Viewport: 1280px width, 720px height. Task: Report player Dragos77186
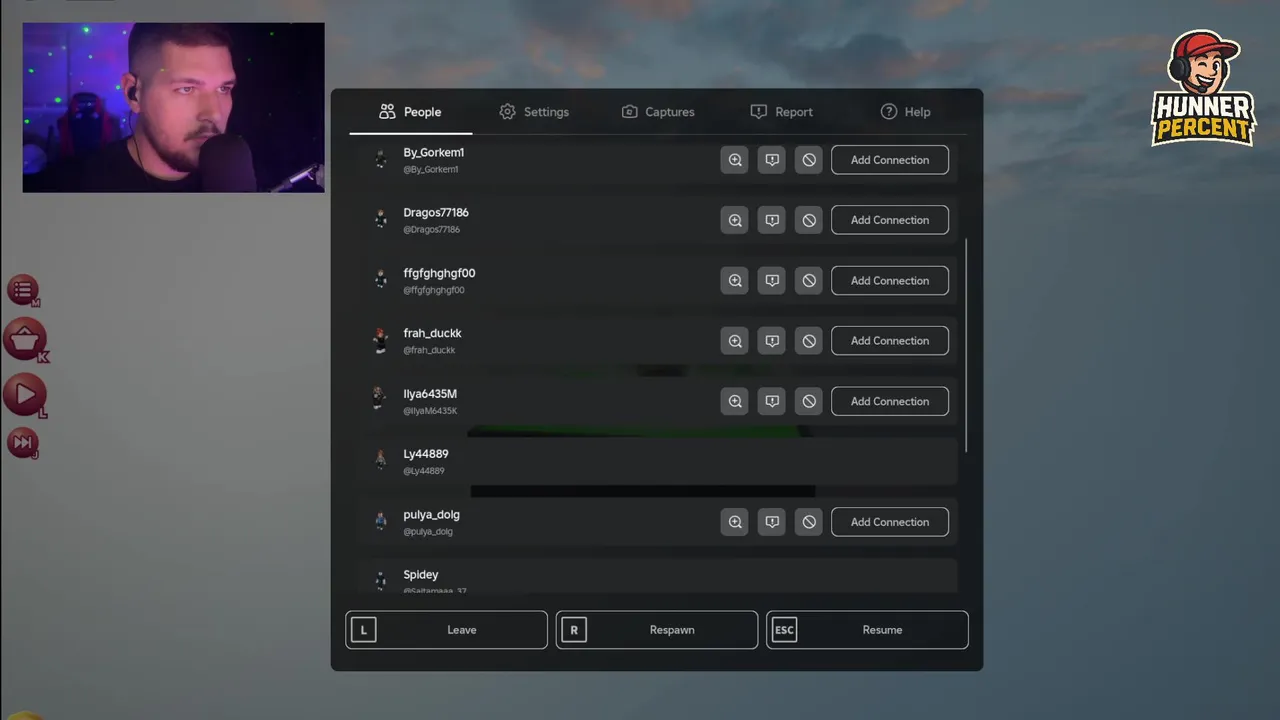pyautogui.click(x=772, y=220)
